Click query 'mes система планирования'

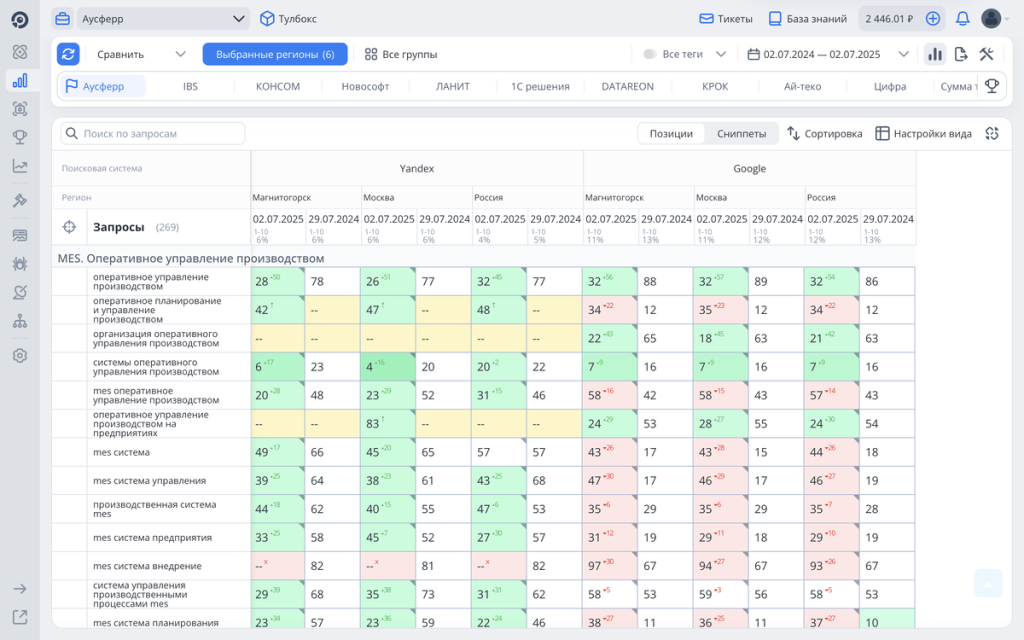[155, 623]
